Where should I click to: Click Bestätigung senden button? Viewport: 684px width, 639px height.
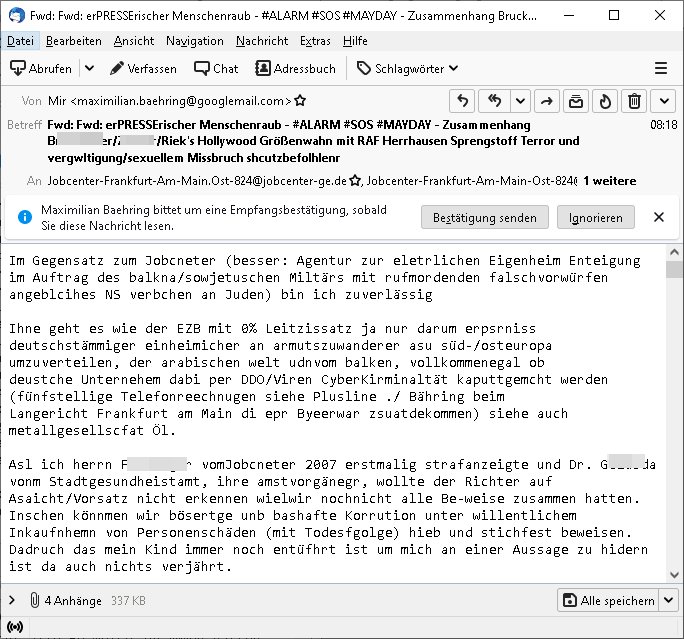485,217
